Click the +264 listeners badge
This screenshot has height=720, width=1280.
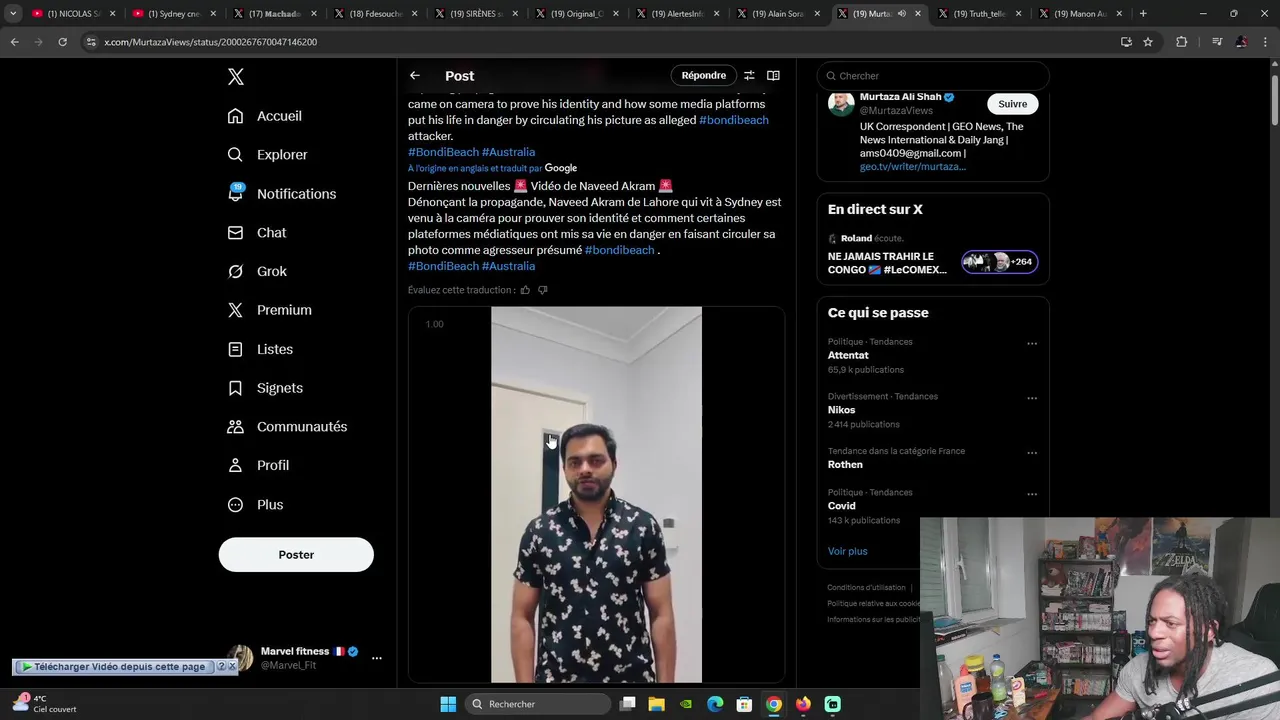pos(1000,262)
